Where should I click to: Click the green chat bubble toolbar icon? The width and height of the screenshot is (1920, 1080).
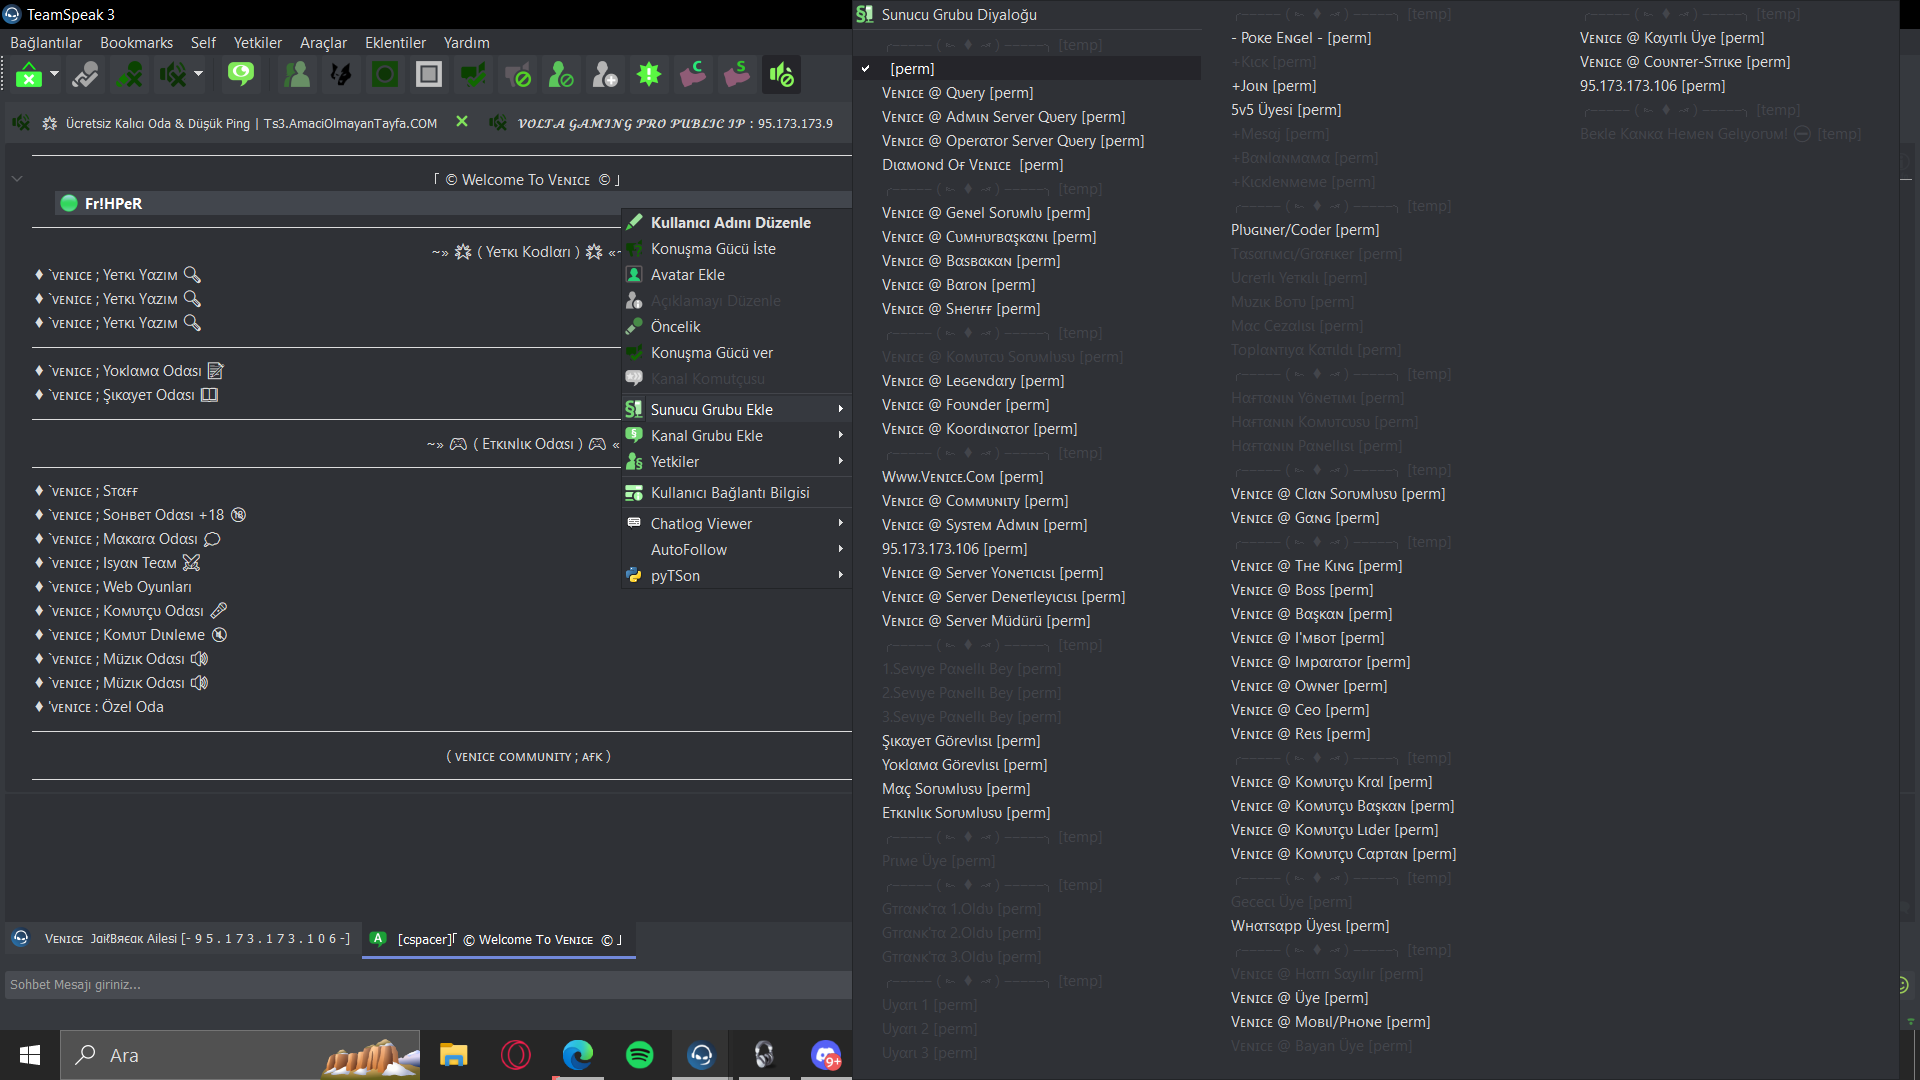(241, 74)
